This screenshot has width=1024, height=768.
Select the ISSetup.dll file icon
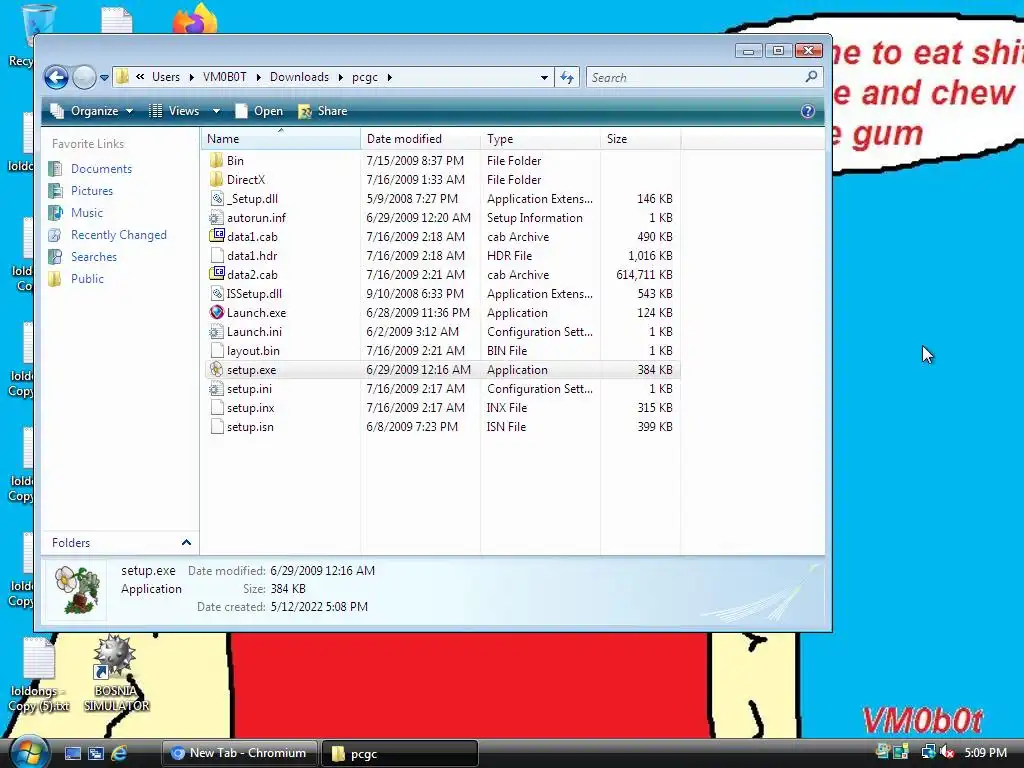click(217, 294)
